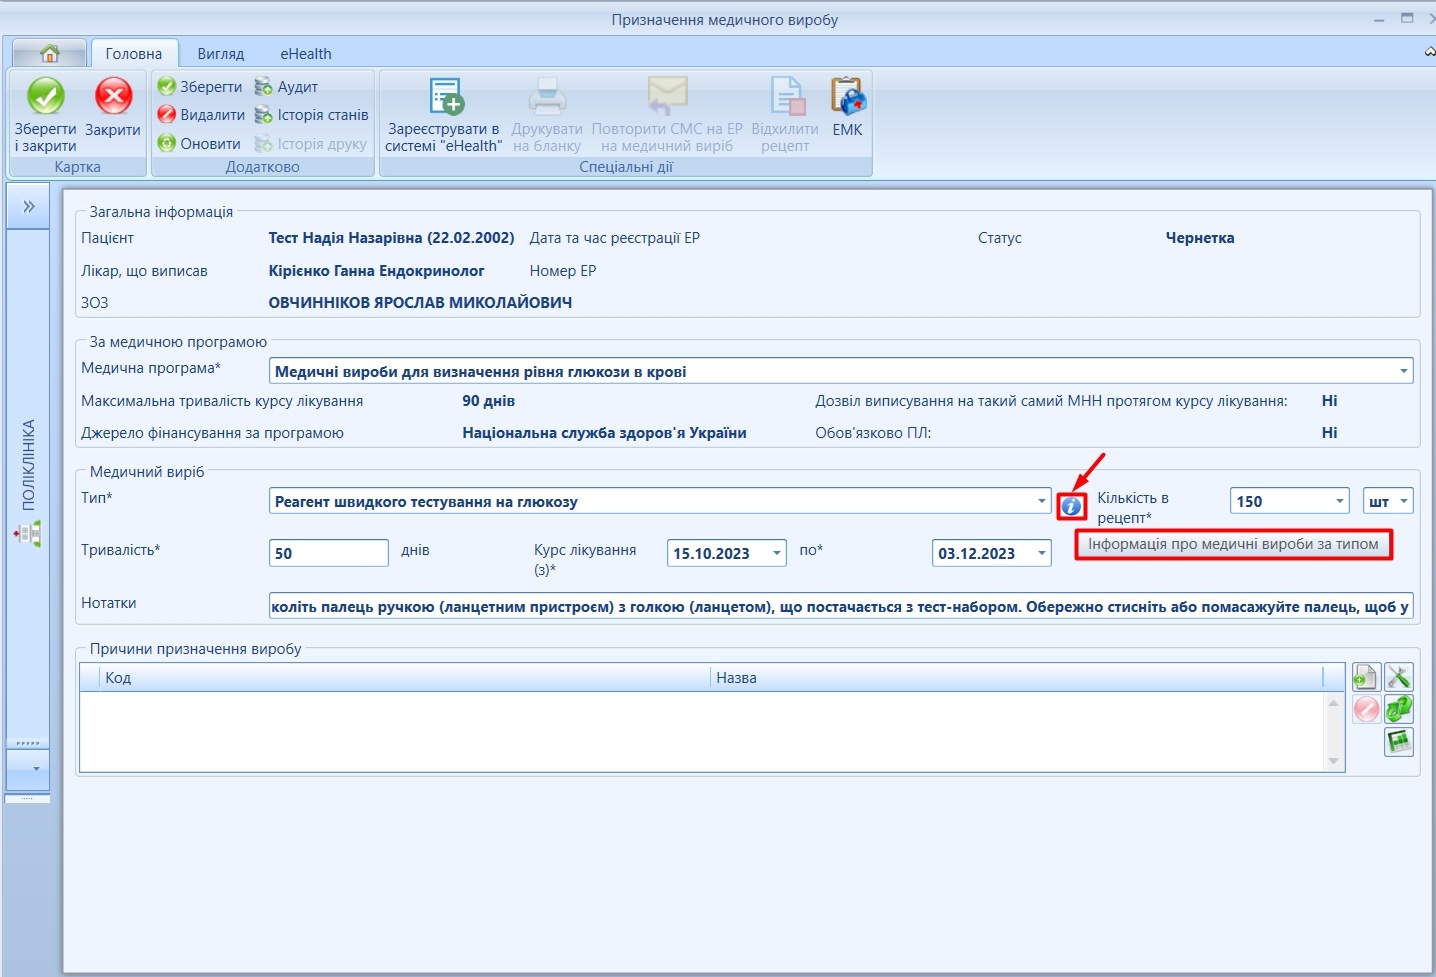Click red delete icon in reasons grid
This screenshot has width=1436, height=977.
pyautogui.click(x=1366, y=709)
